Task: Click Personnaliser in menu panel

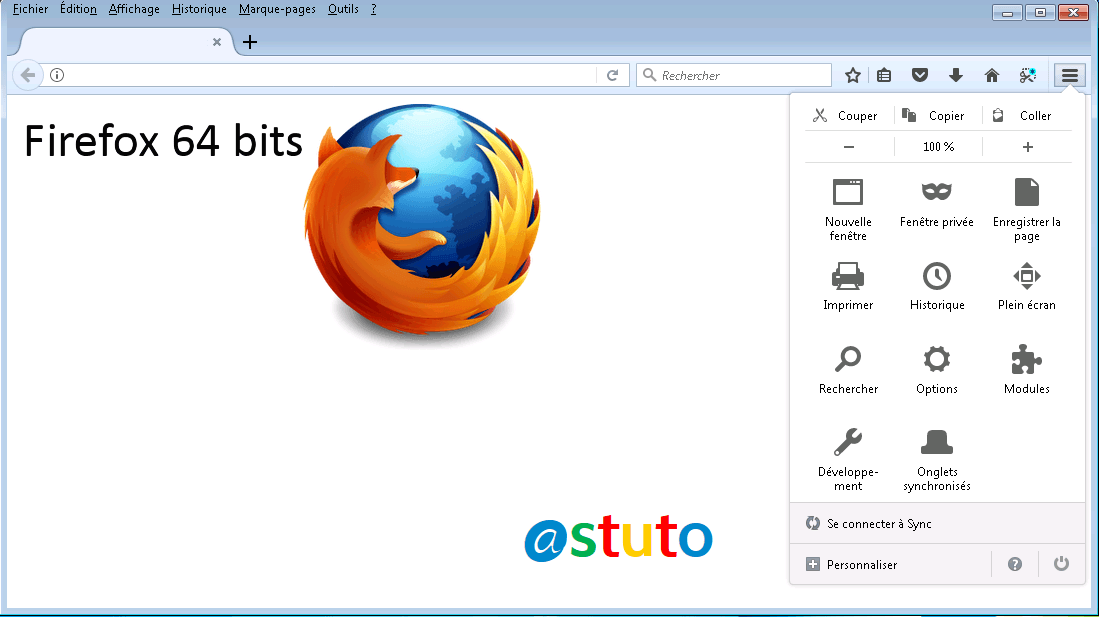Action: pyautogui.click(x=852, y=564)
